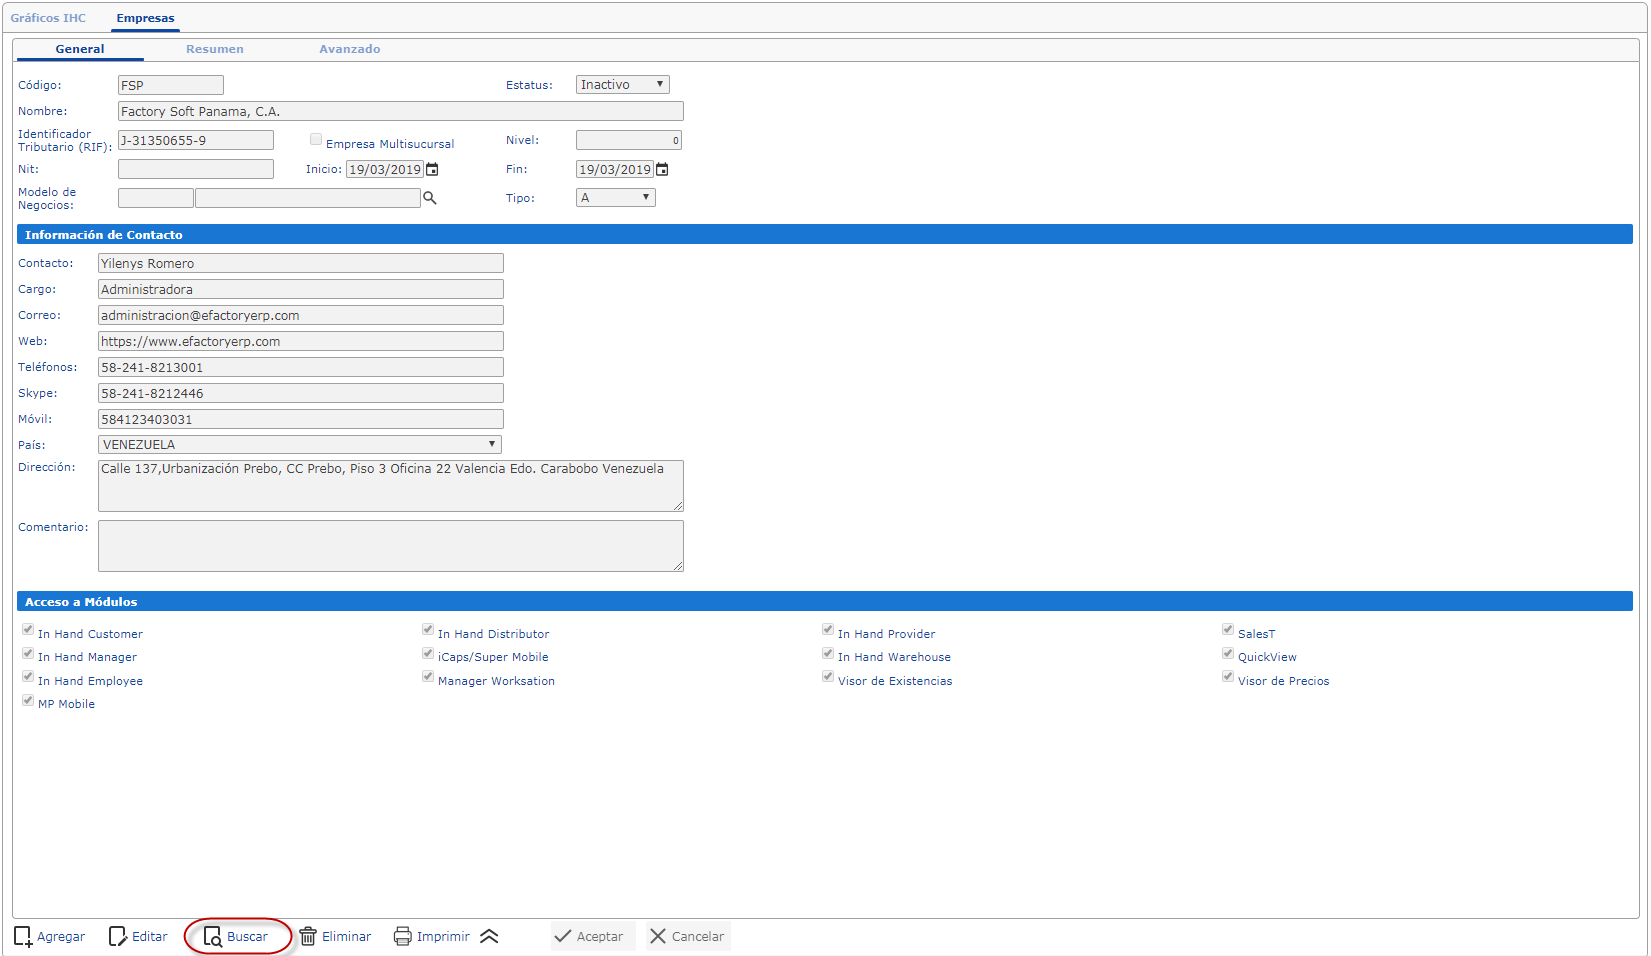The width and height of the screenshot is (1651, 956).
Task: Click the Aceptar button
Action: pyautogui.click(x=592, y=937)
